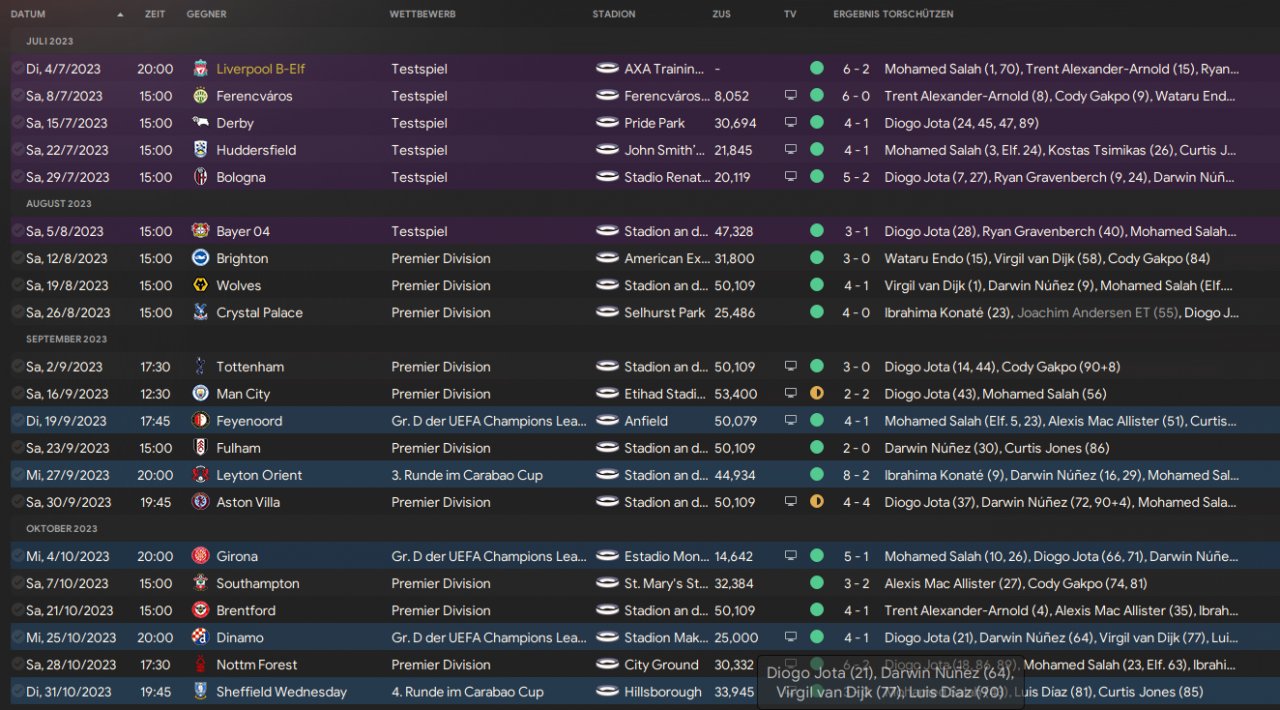1280x710 pixels.
Task: Toggle the sort arrow on the Datum column
Action: (x=120, y=15)
